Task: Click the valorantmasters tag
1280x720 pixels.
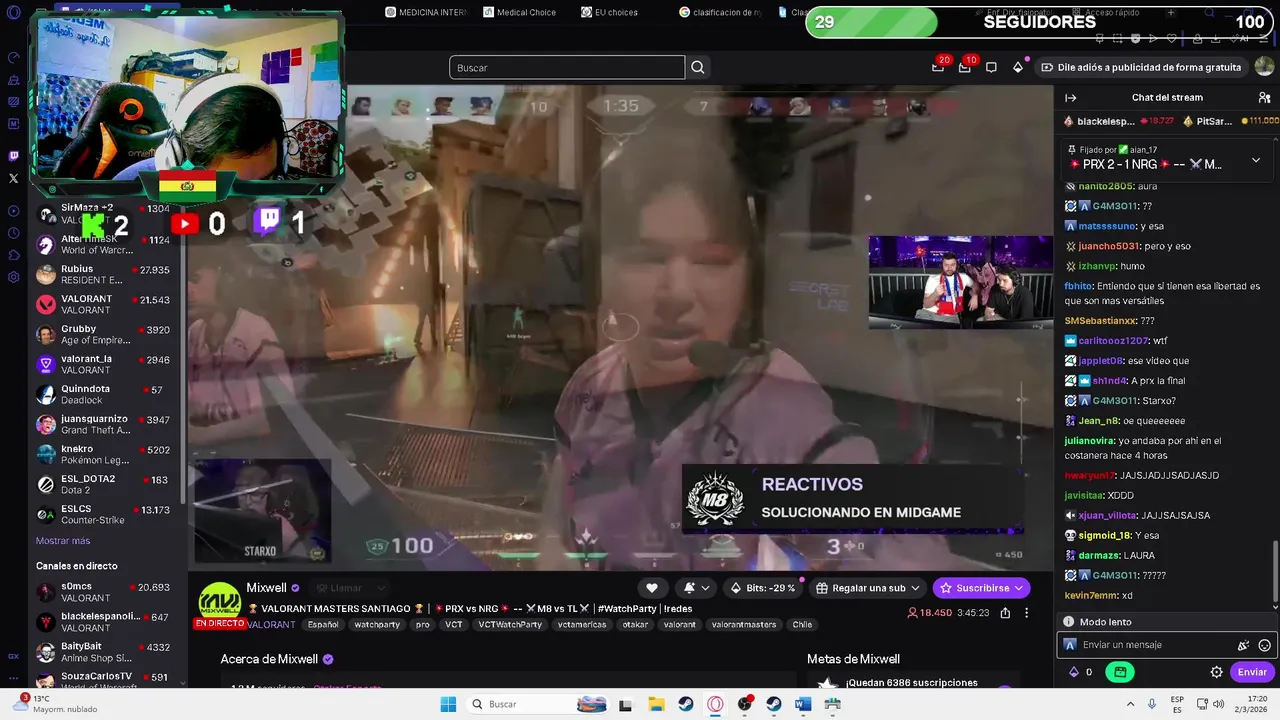Action: tap(743, 624)
